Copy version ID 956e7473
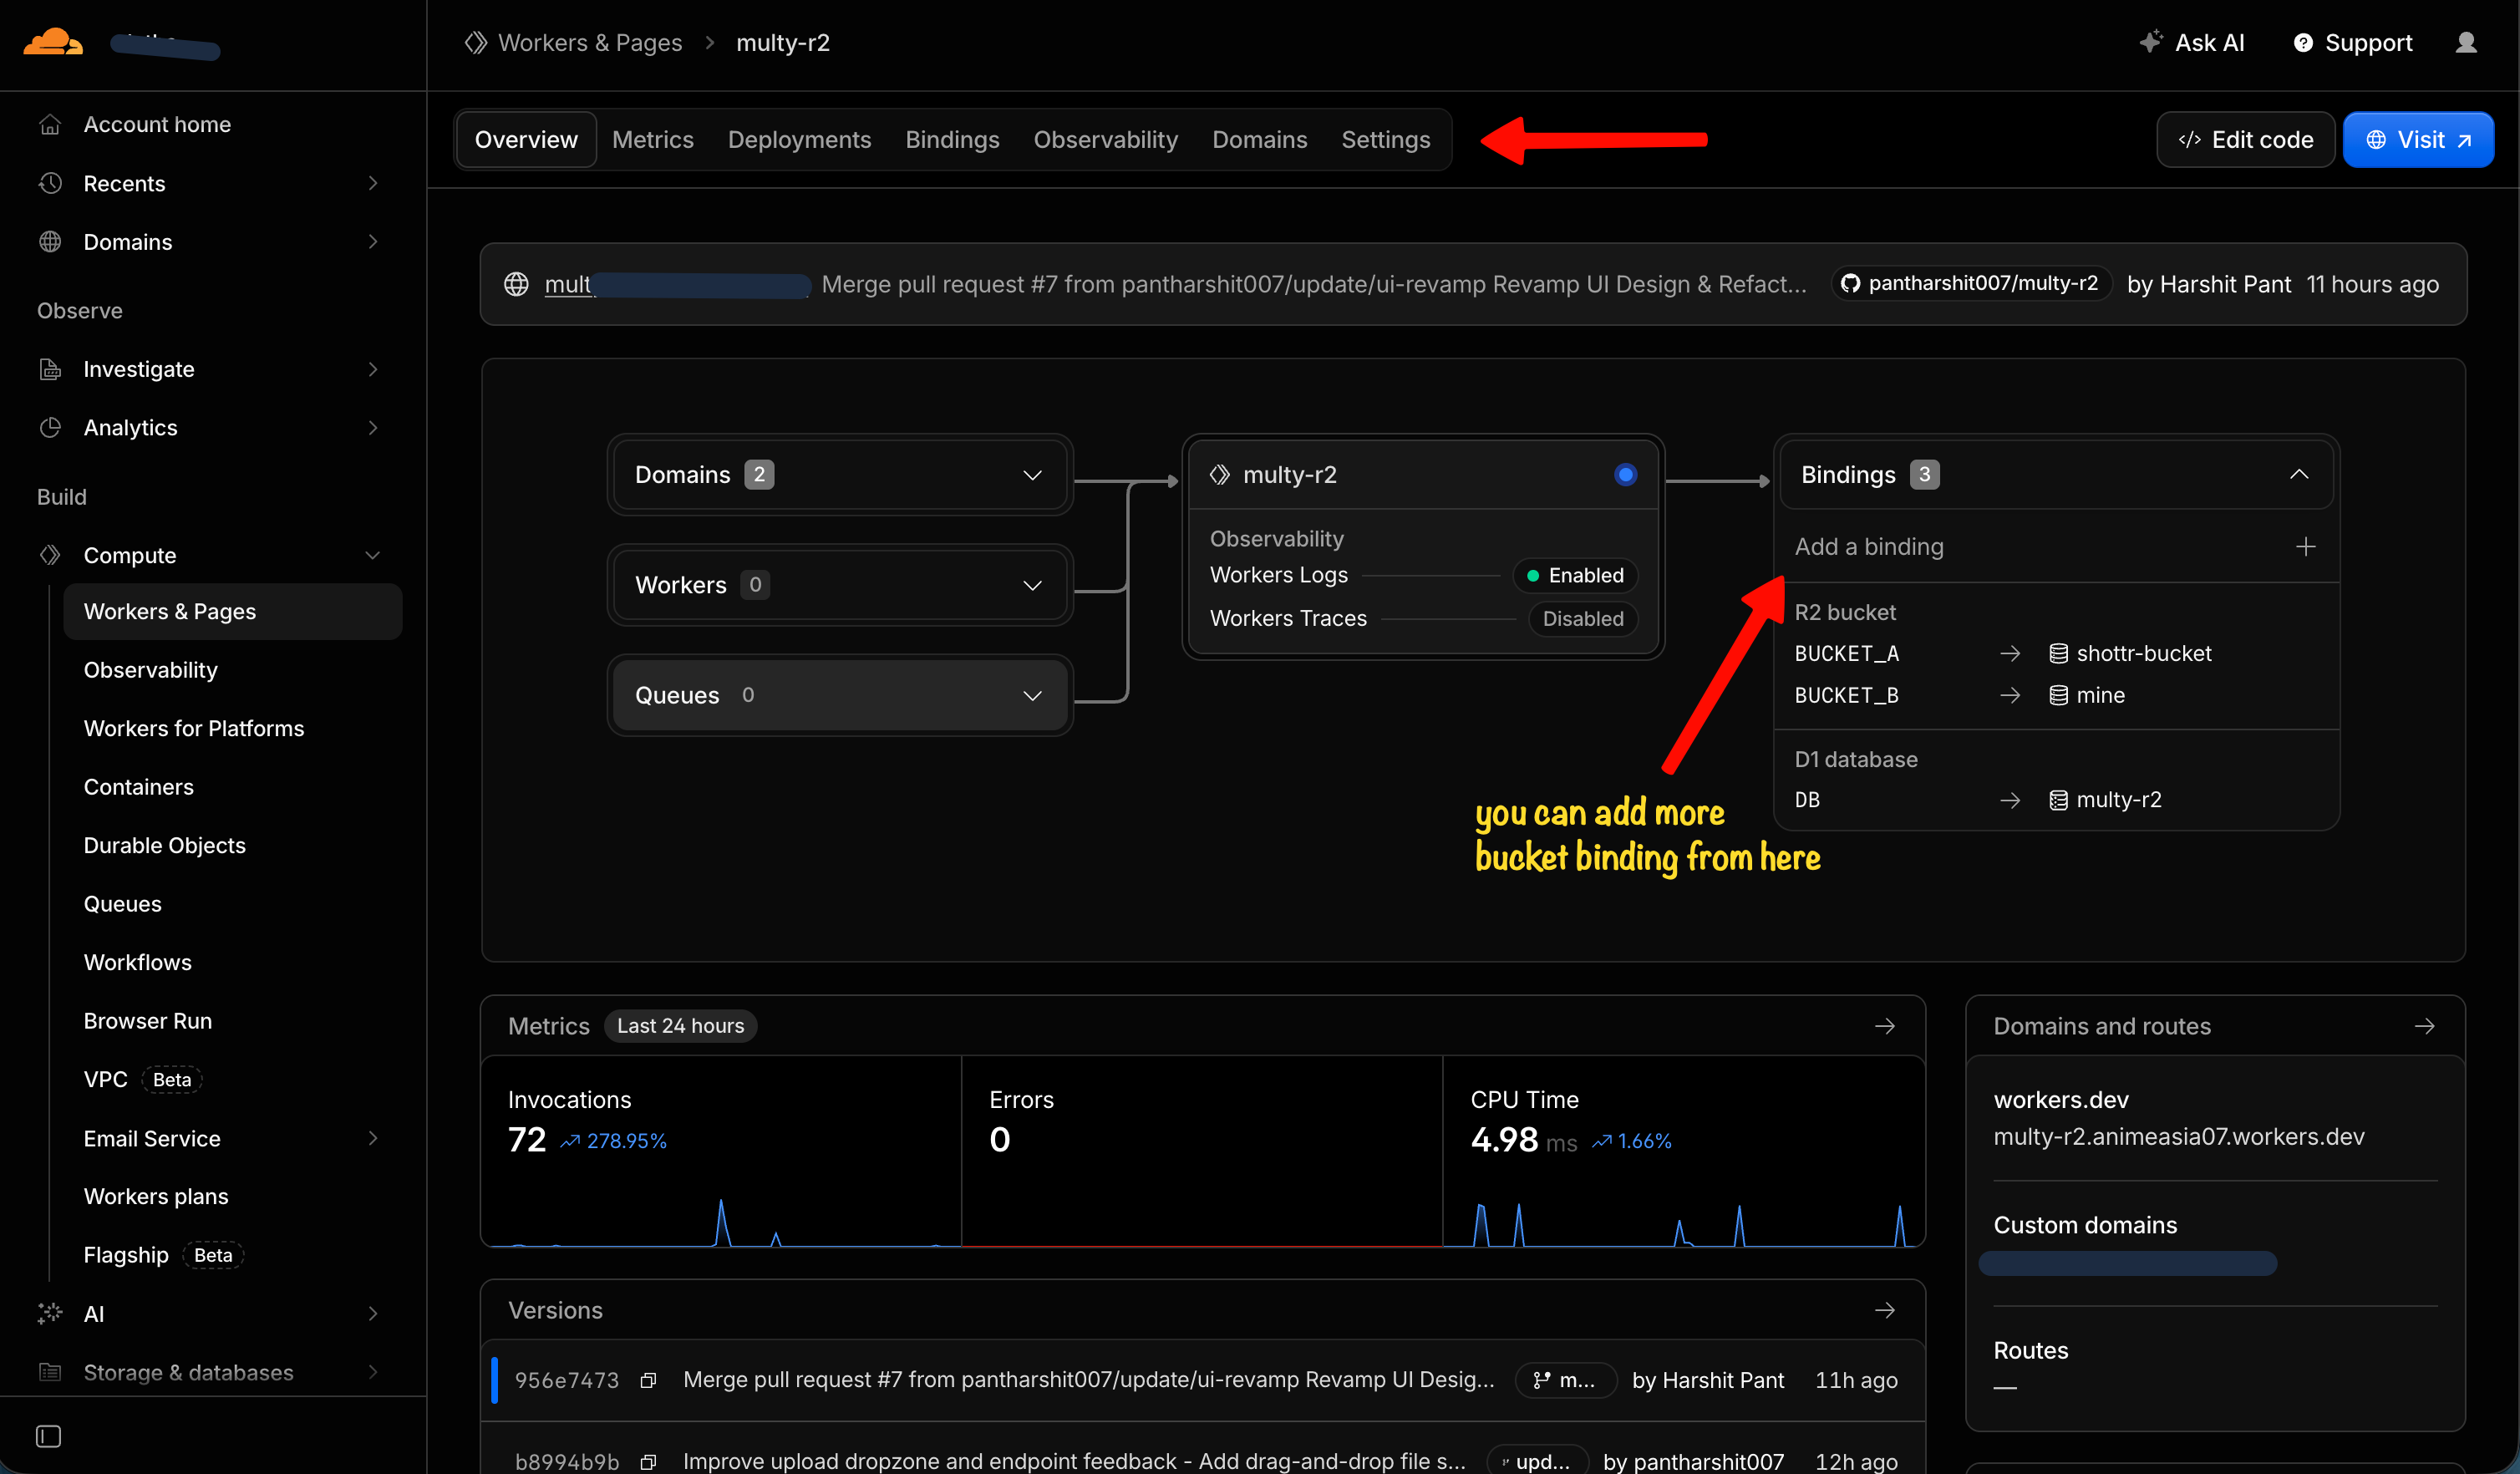 tap(648, 1380)
